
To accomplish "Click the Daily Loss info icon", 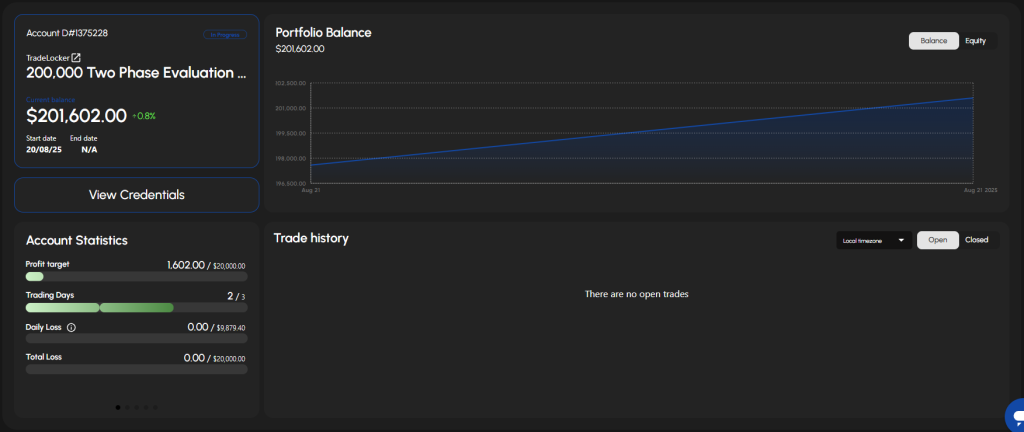I will [71, 327].
